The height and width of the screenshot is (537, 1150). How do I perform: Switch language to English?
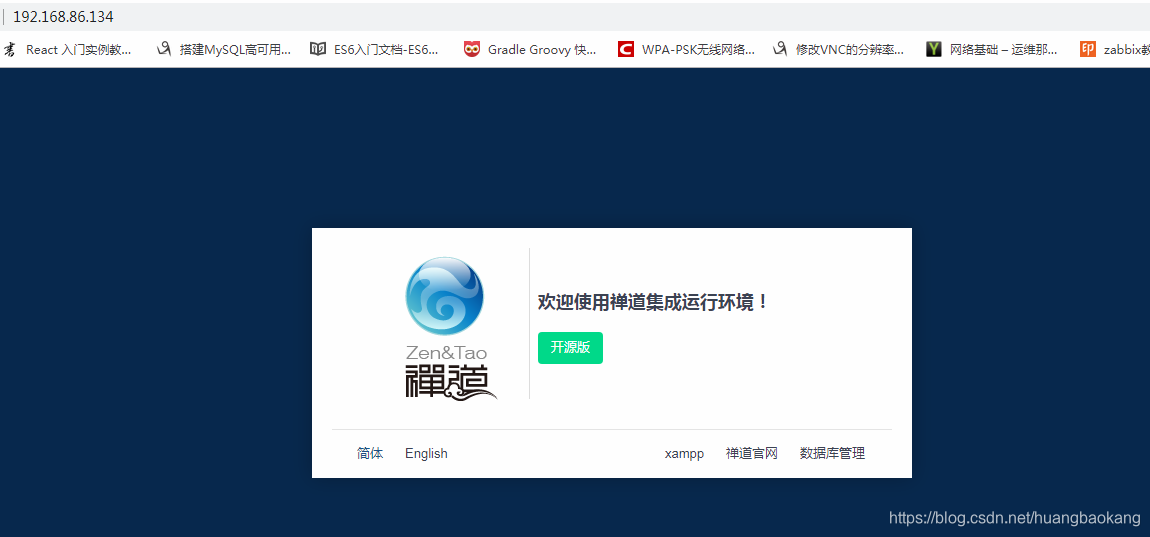[426, 453]
